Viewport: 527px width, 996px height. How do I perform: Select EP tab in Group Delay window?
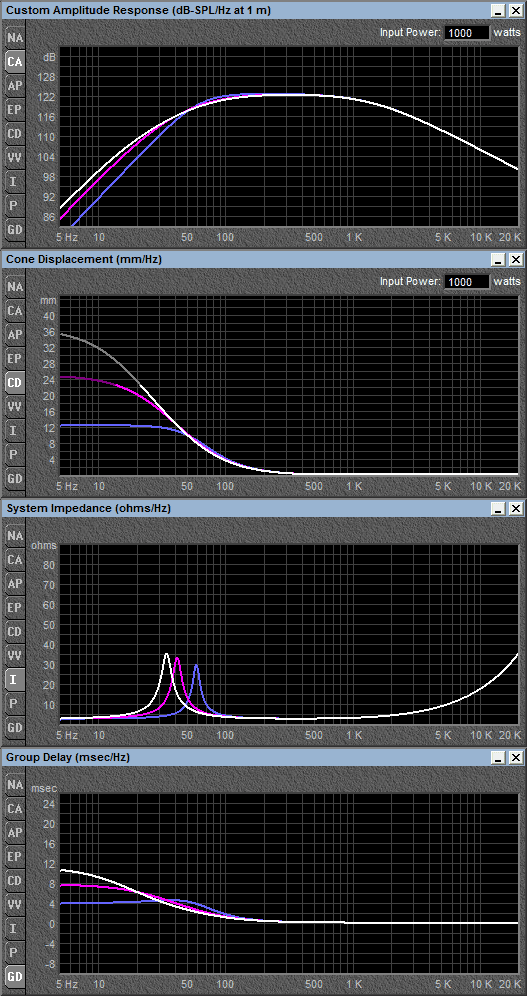click(x=15, y=857)
